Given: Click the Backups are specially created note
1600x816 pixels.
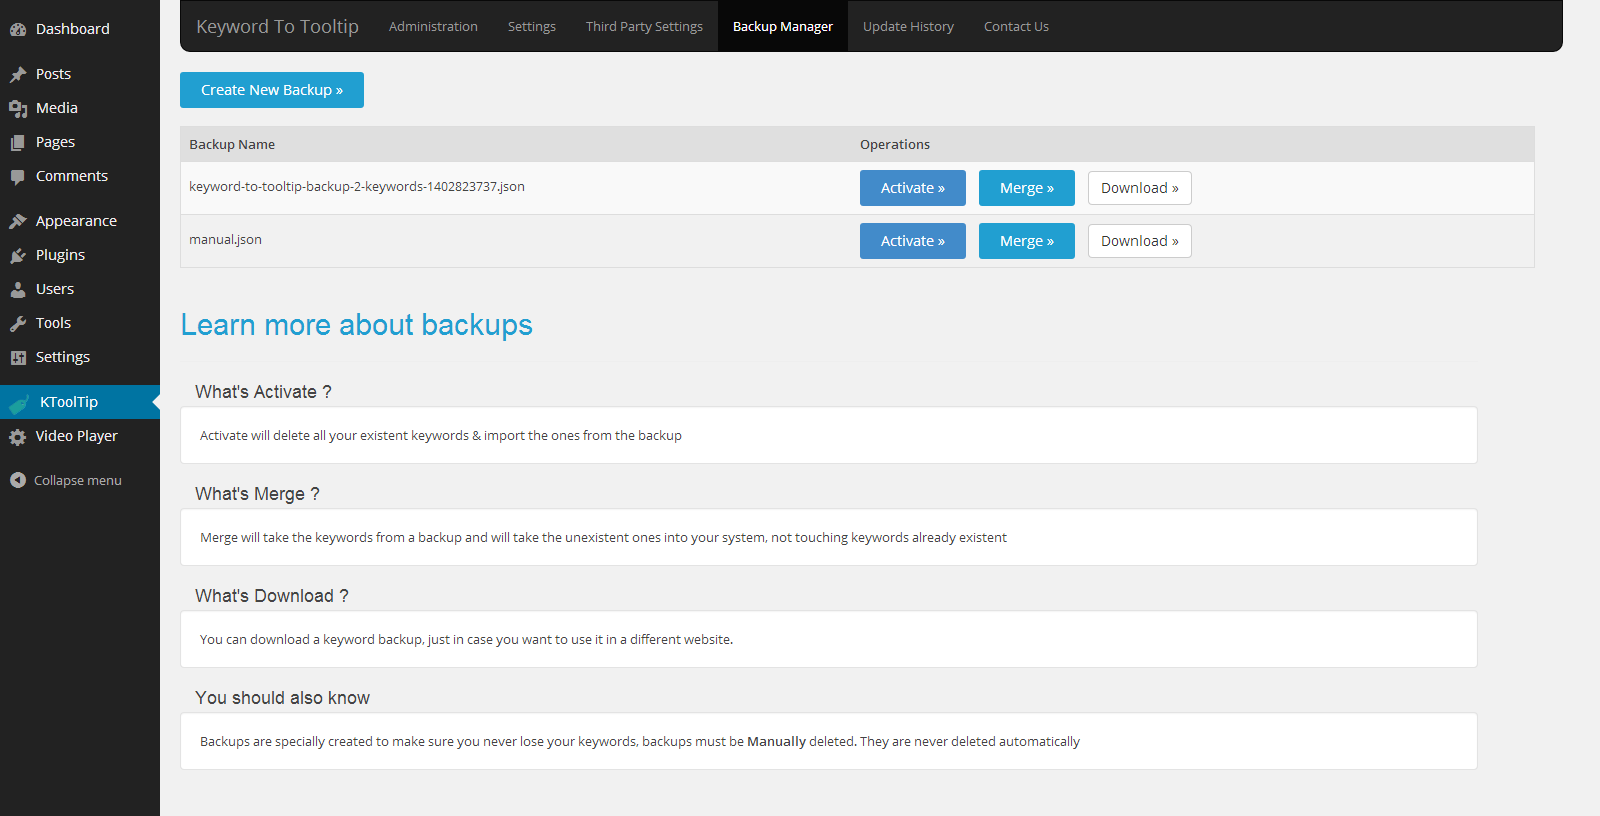Looking at the screenshot, I should pyautogui.click(x=640, y=742).
